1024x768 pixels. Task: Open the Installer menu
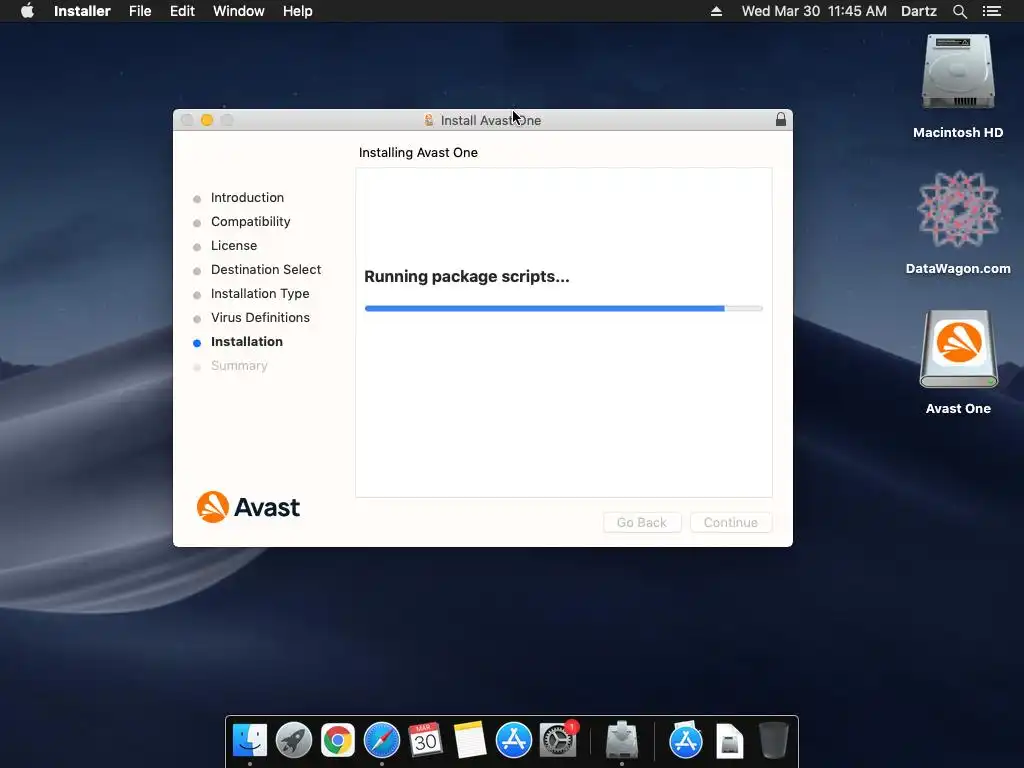[x=82, y=11]
